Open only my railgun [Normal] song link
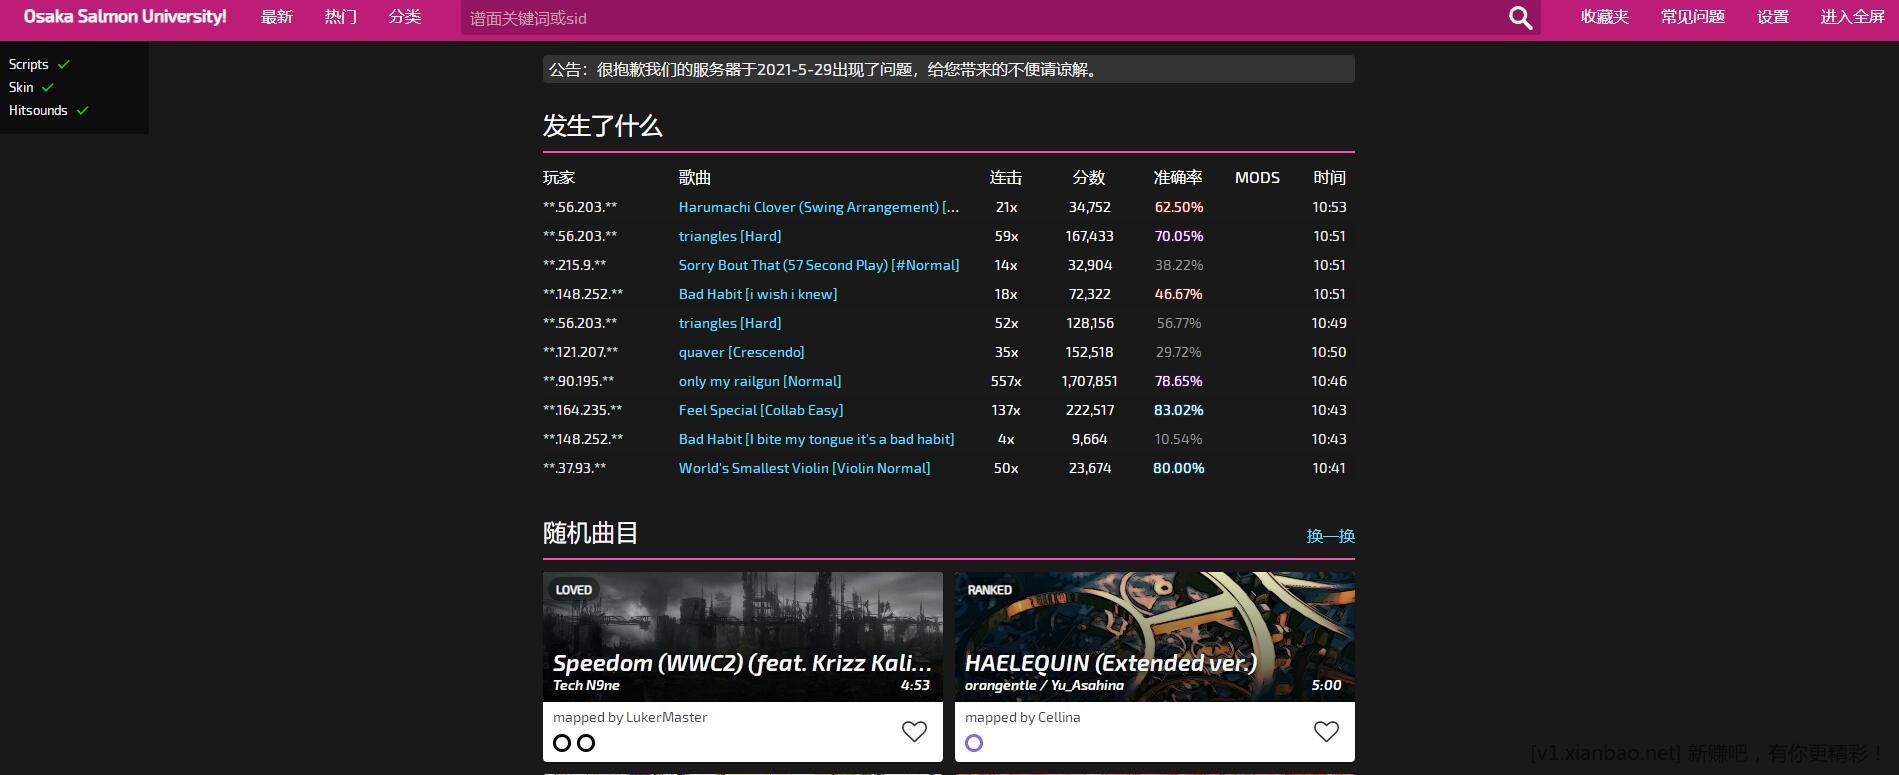 (759, 381)
